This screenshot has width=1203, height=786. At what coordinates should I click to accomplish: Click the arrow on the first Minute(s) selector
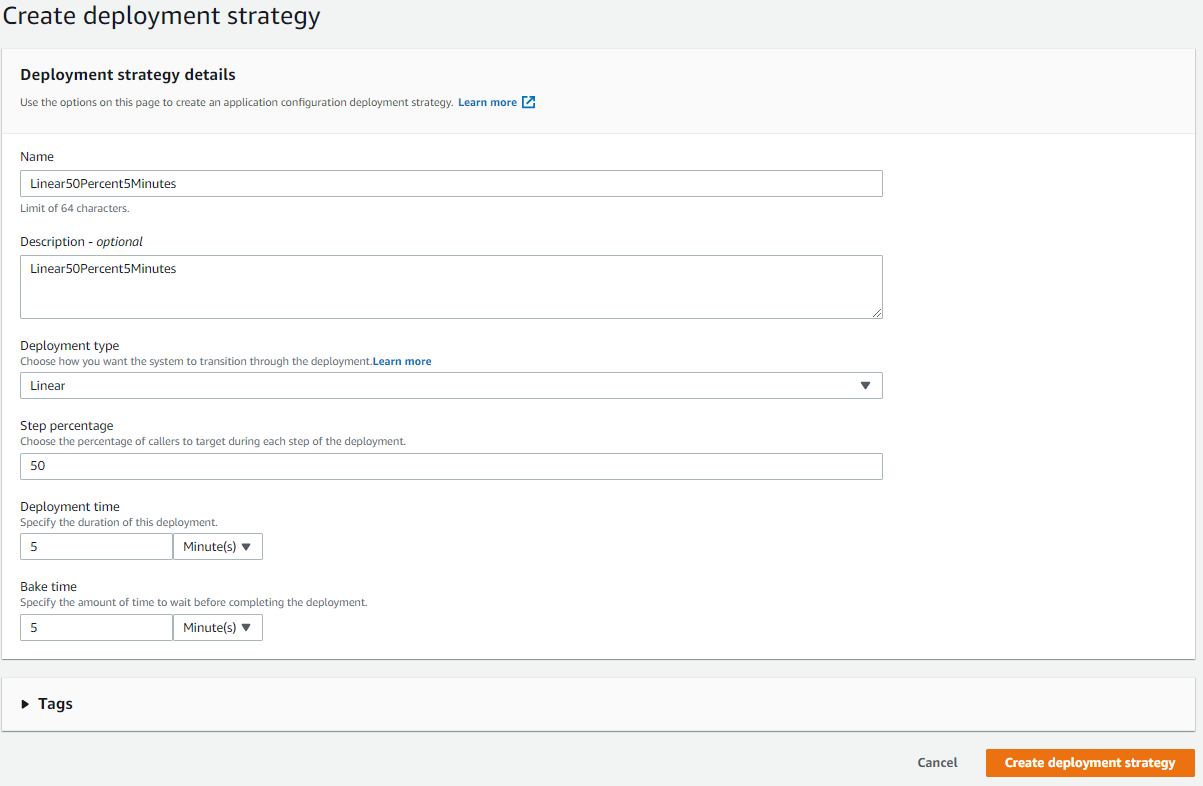(247, 546)
